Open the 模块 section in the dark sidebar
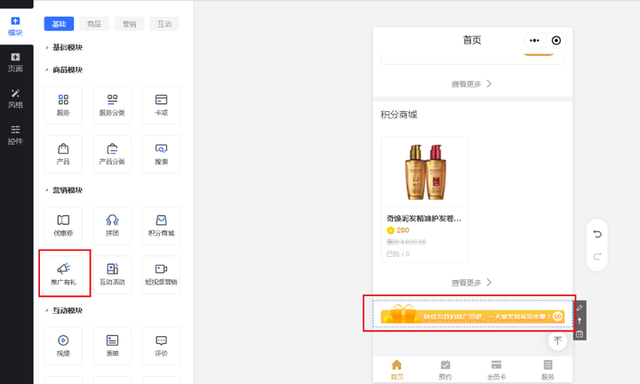Viewport: 640px width, 384px height. (x=16, y=26)
